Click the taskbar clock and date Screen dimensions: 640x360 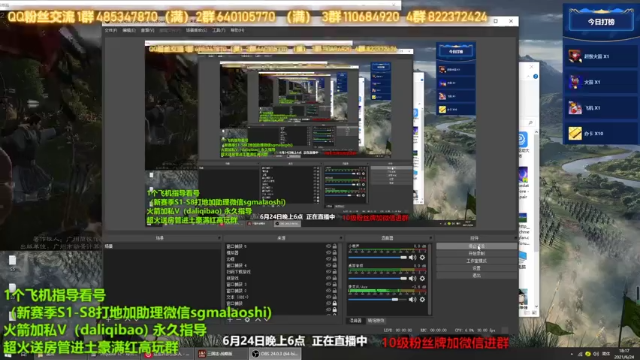(x=624, y=354)
